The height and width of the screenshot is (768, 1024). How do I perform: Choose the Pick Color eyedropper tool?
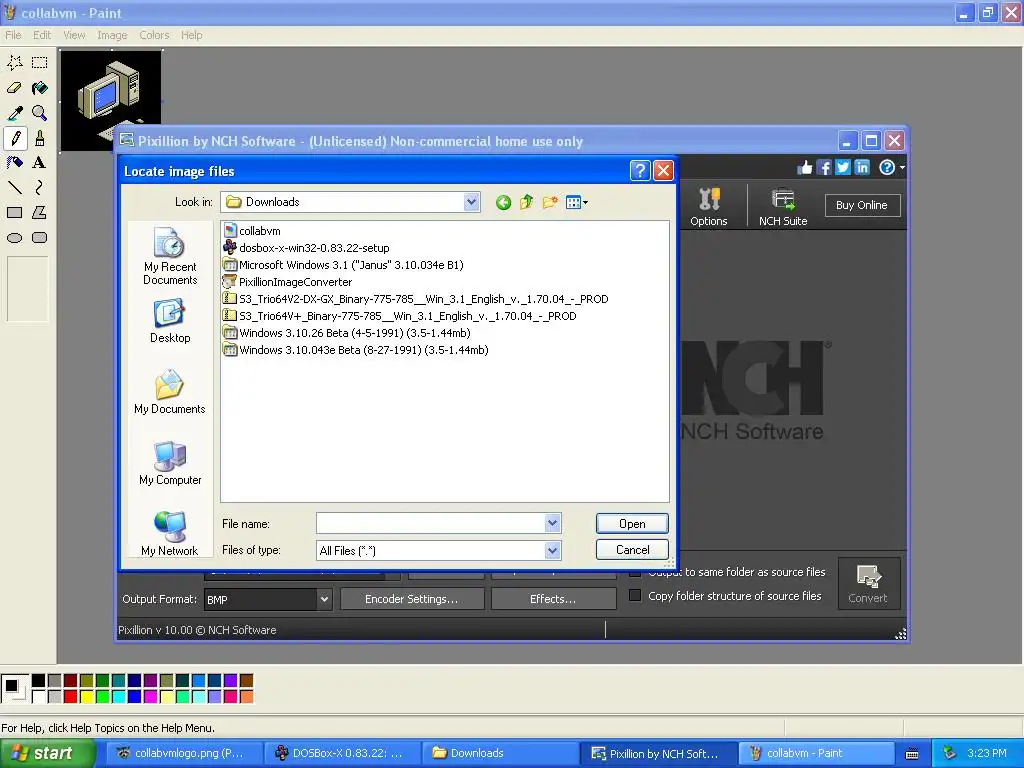coord(14,113)
